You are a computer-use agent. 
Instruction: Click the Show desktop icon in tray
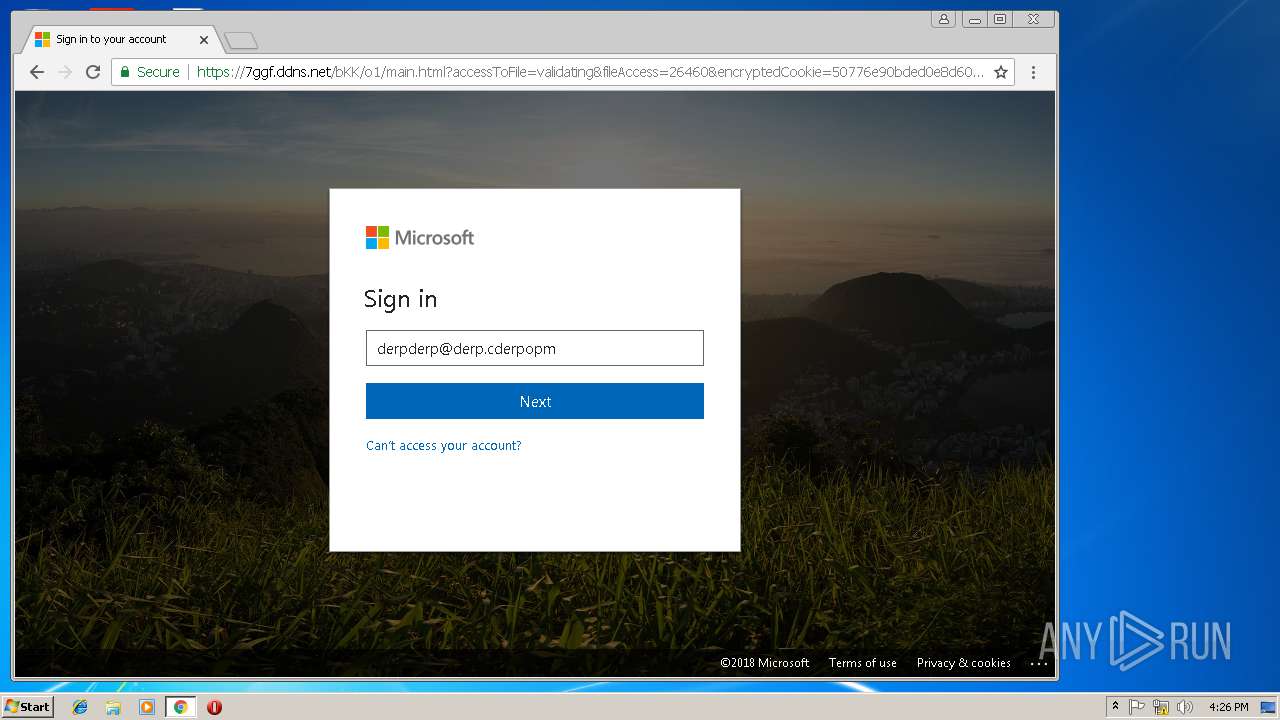point(1269,707)
